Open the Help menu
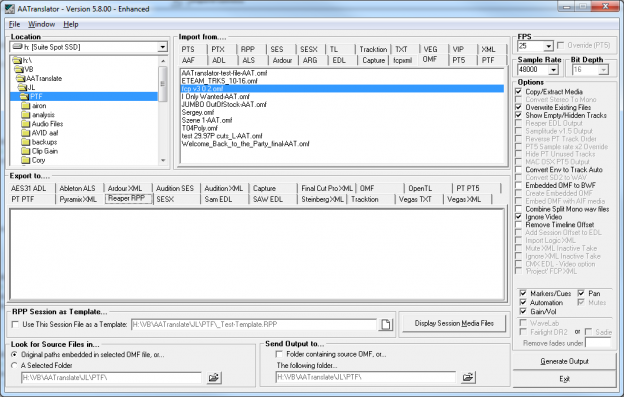 click(71, 24)
